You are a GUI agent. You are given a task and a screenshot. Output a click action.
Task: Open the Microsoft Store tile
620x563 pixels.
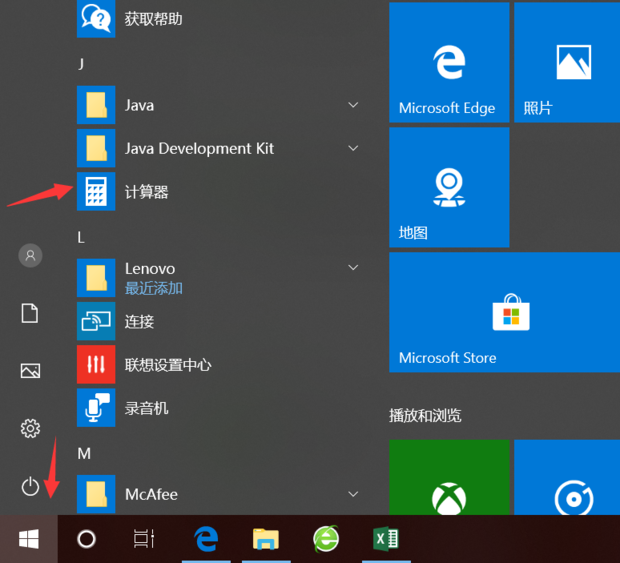coord(505,312)
